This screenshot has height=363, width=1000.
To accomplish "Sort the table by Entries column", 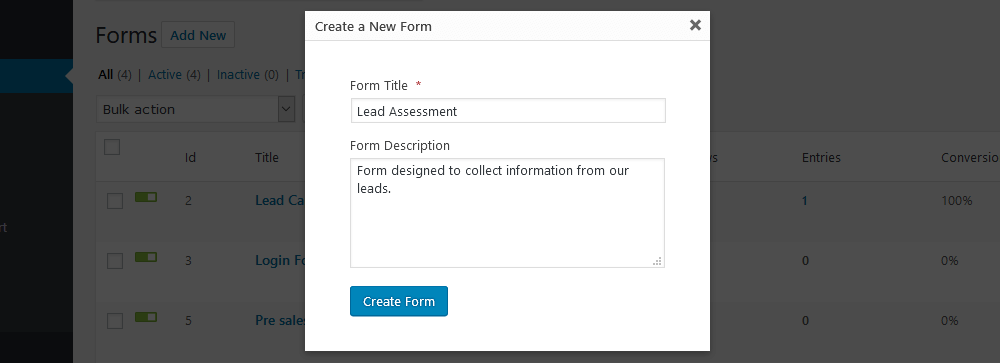I will pos(821,158).
